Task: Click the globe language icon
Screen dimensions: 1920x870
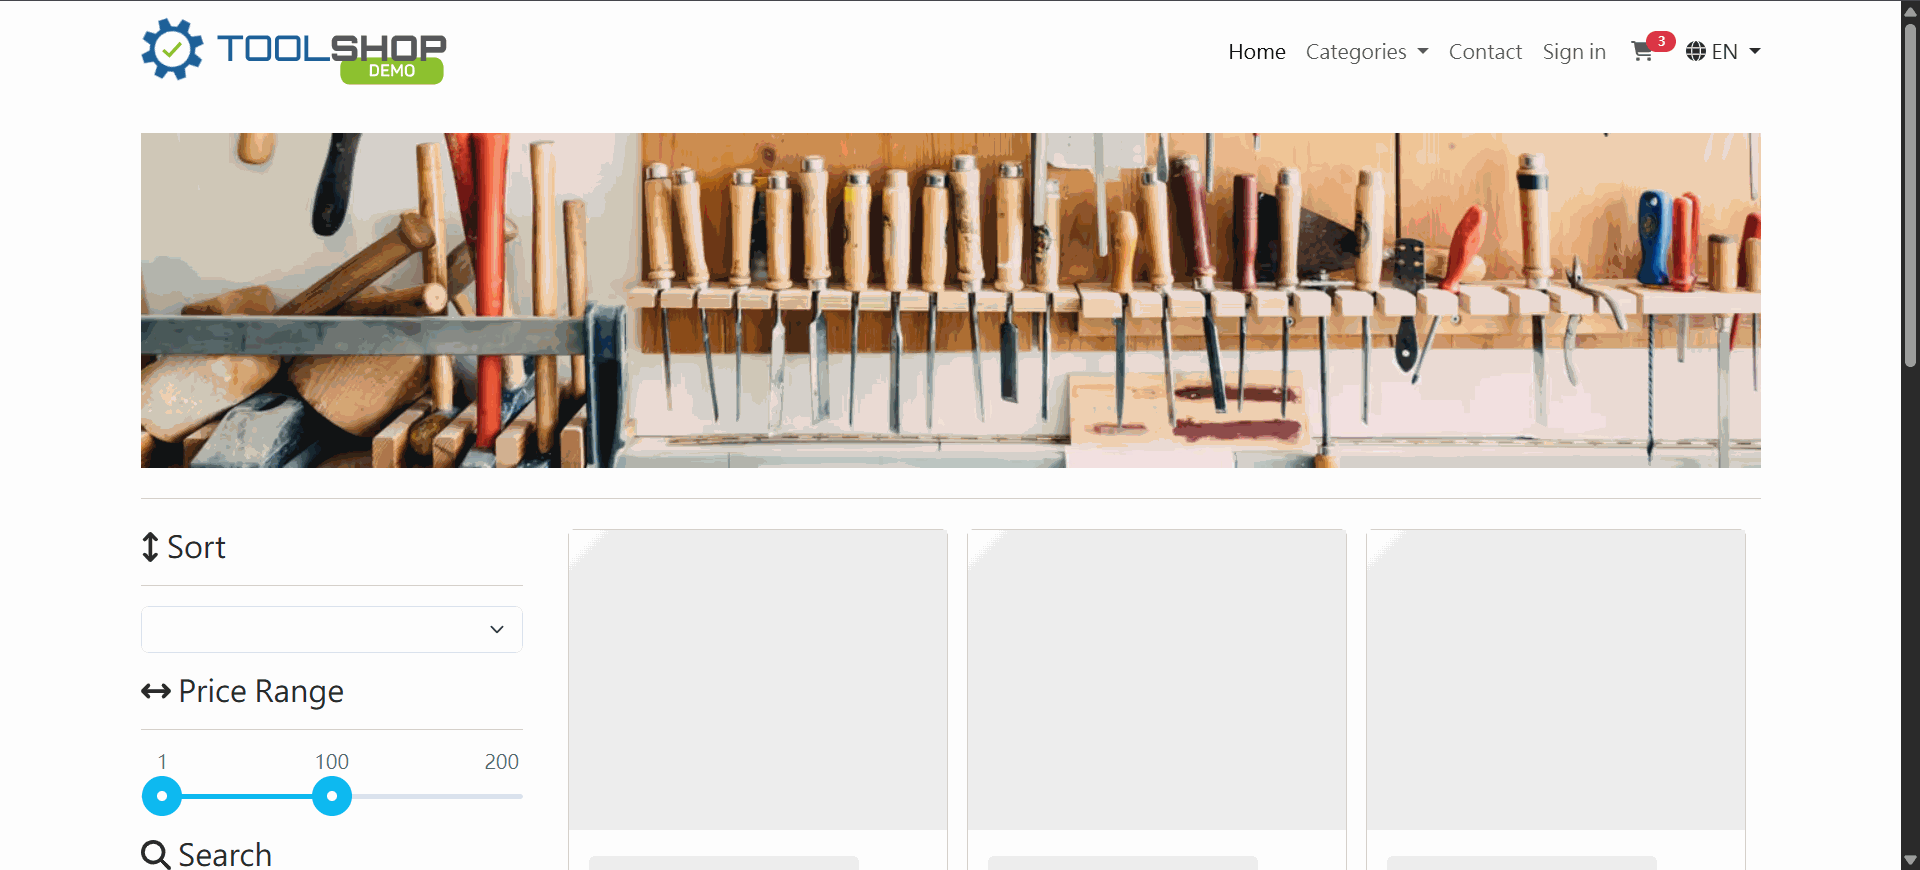Action: pos(1696,52)
